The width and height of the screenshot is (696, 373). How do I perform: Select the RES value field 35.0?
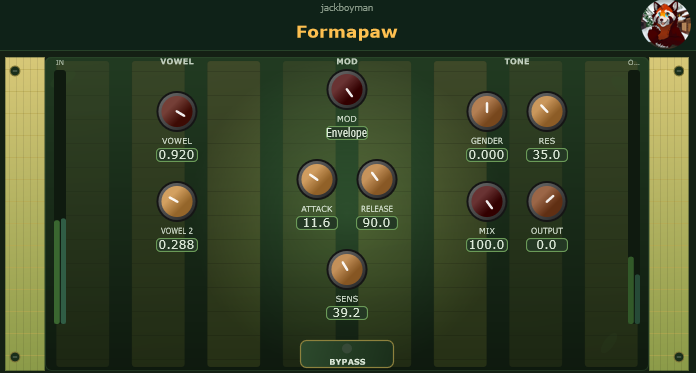546,155
